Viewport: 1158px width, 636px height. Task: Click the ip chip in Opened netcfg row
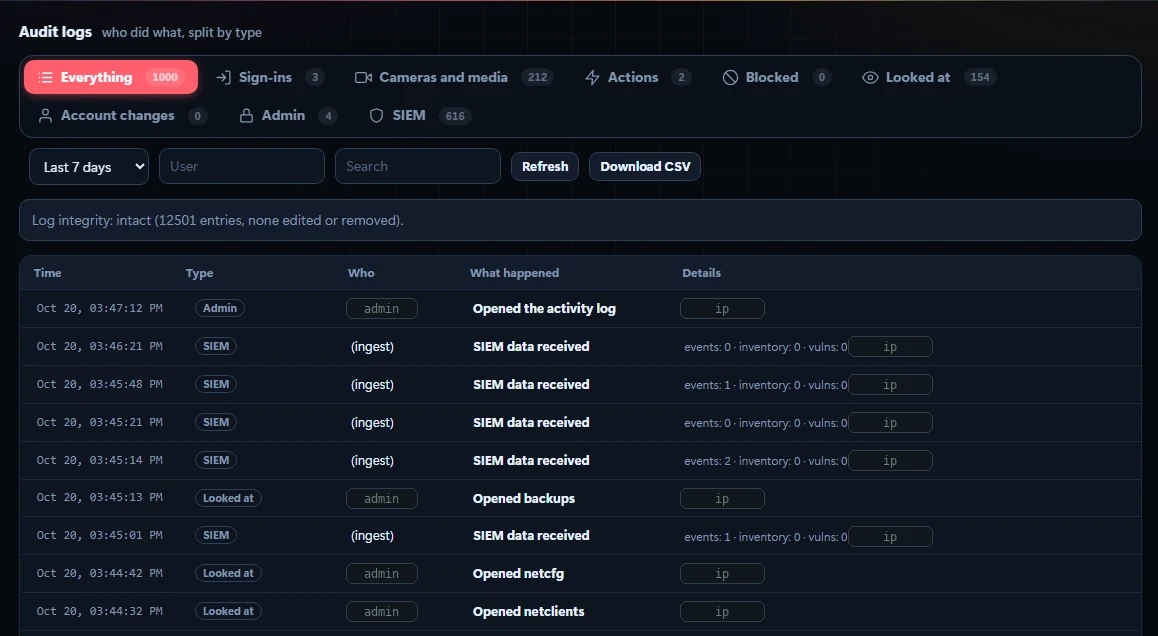(x=722, y=574)
